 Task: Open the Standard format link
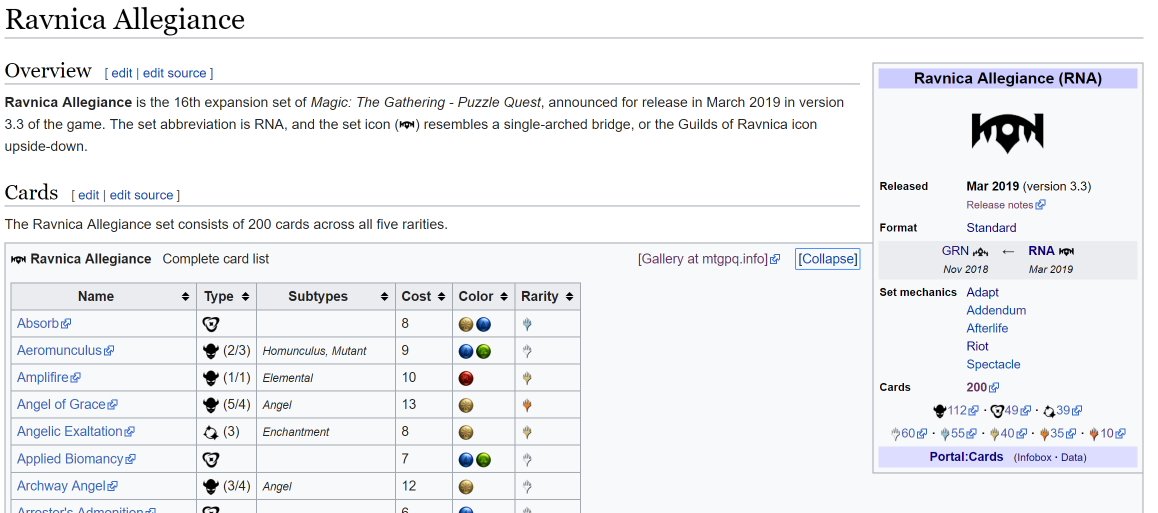tap(991, 227)
